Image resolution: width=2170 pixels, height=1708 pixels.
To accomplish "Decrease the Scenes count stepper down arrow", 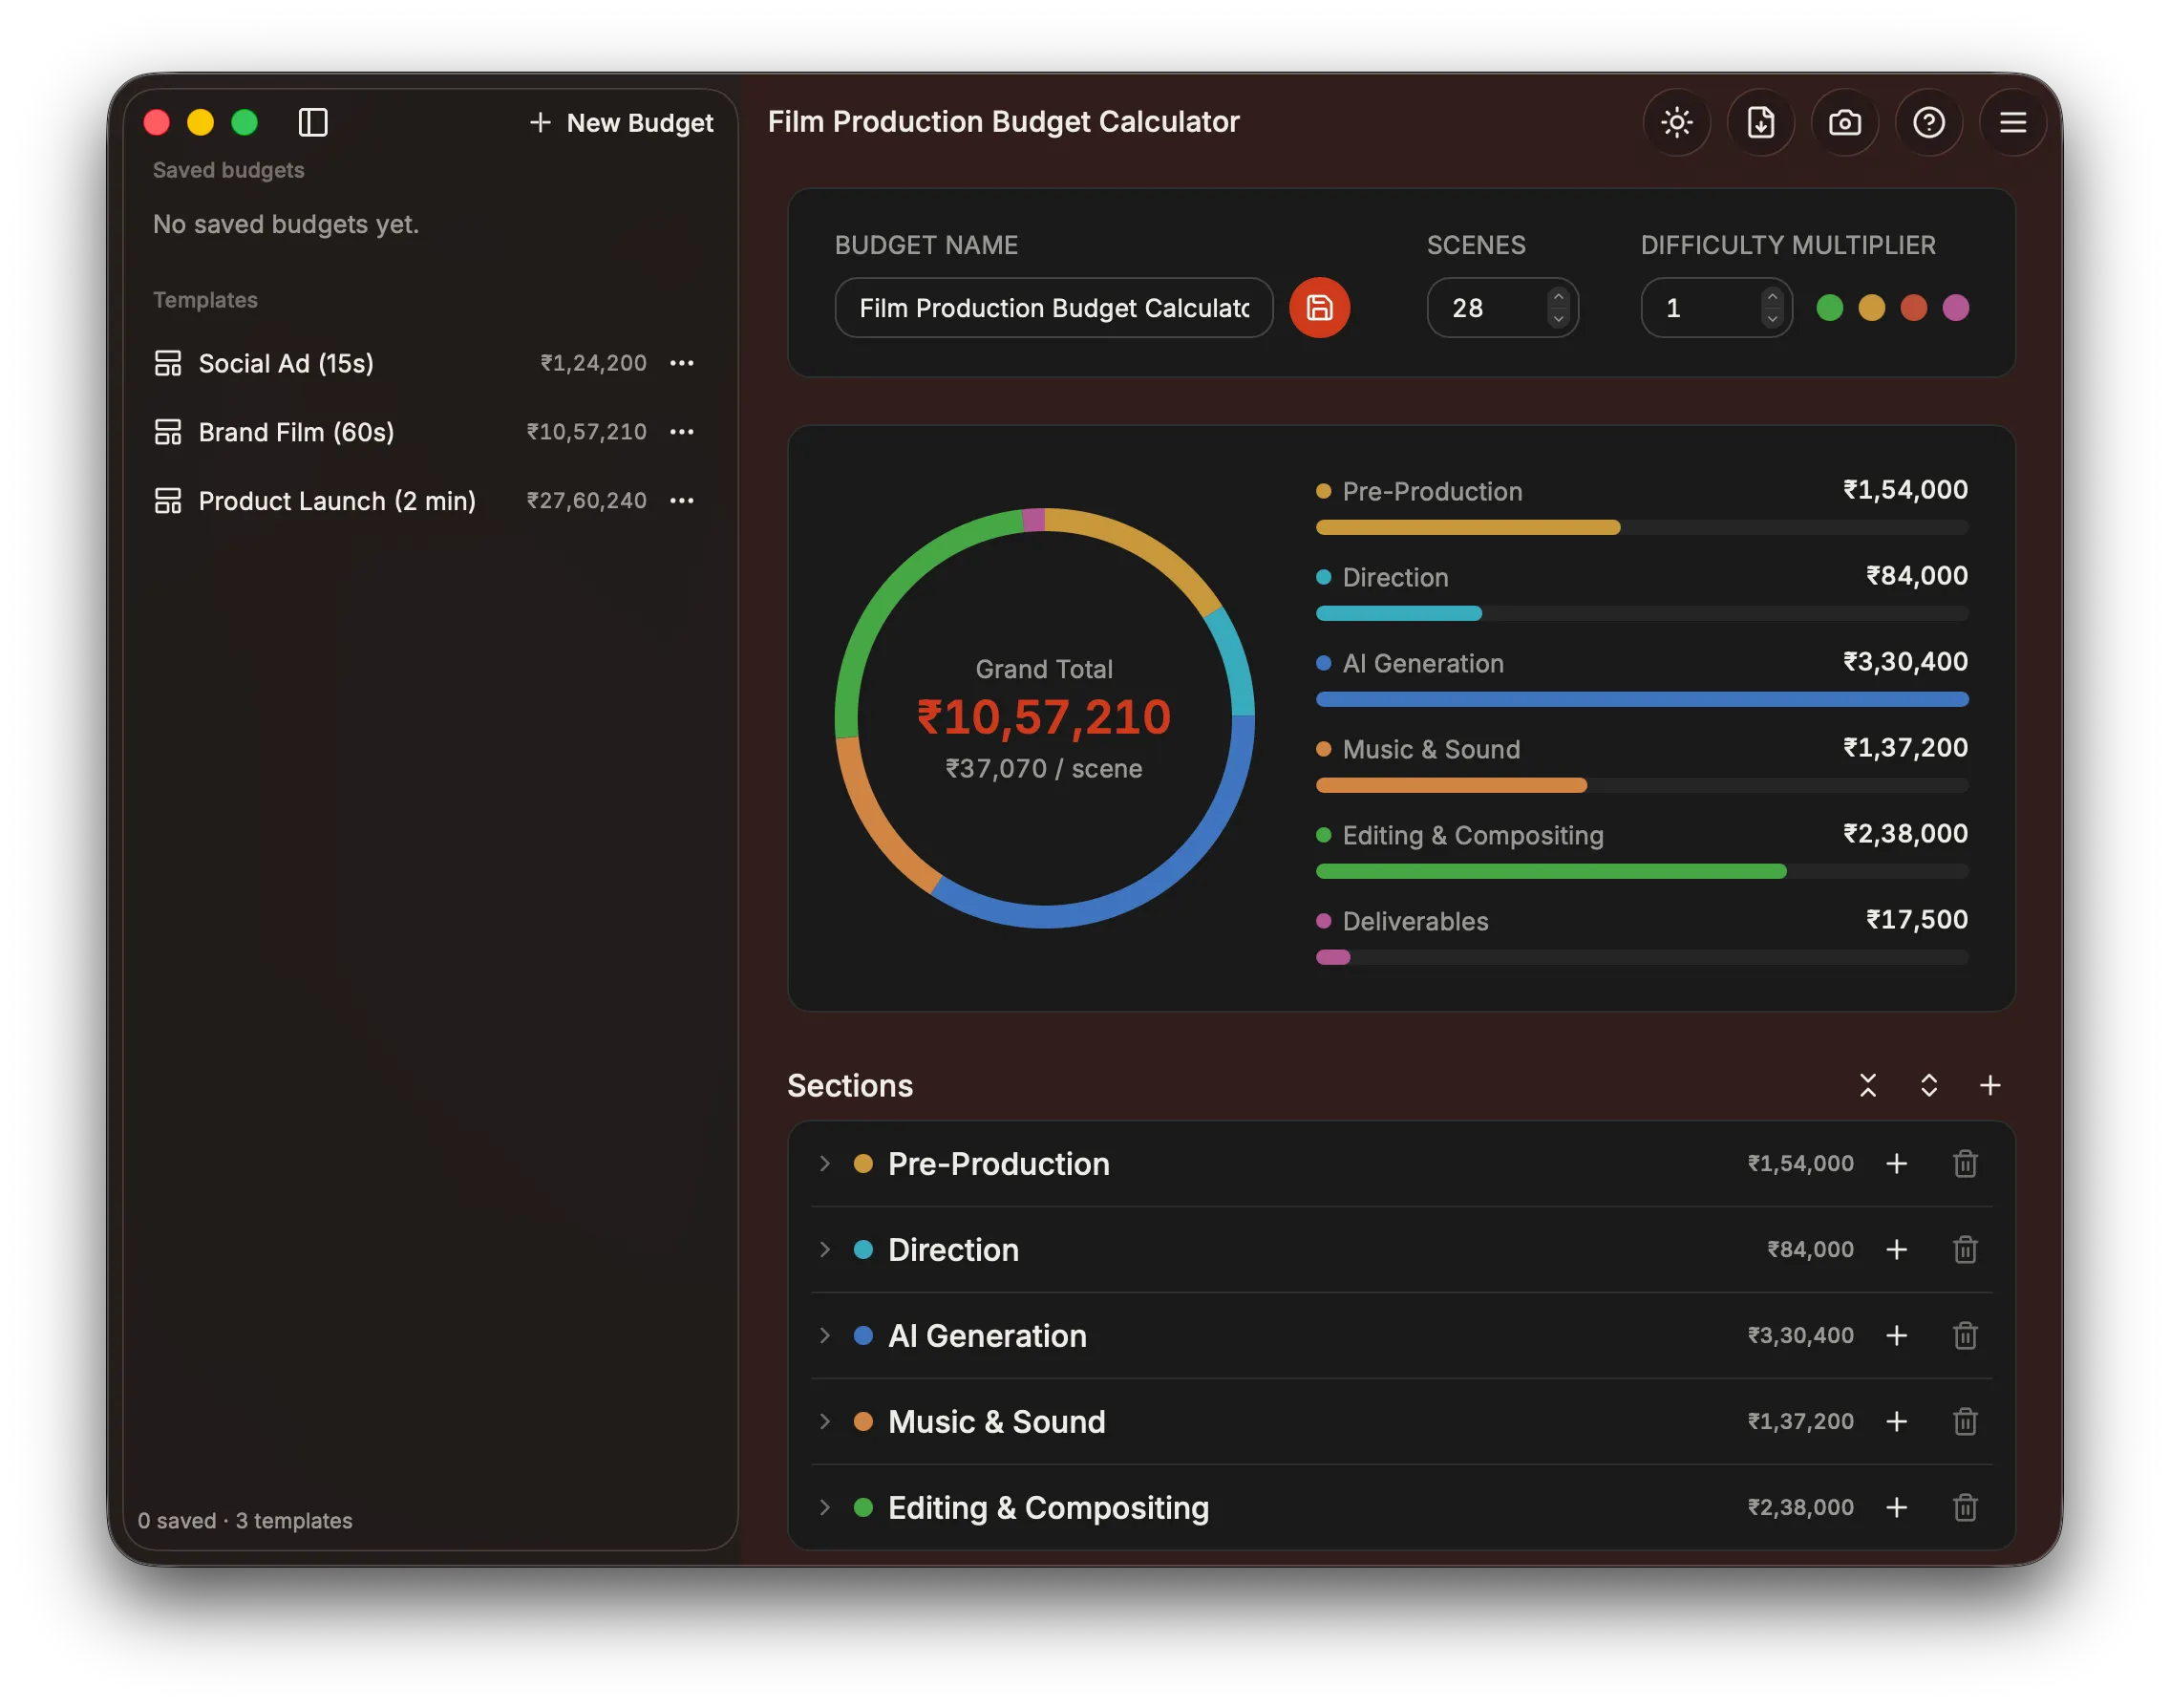I will (x=1558, y=319).
